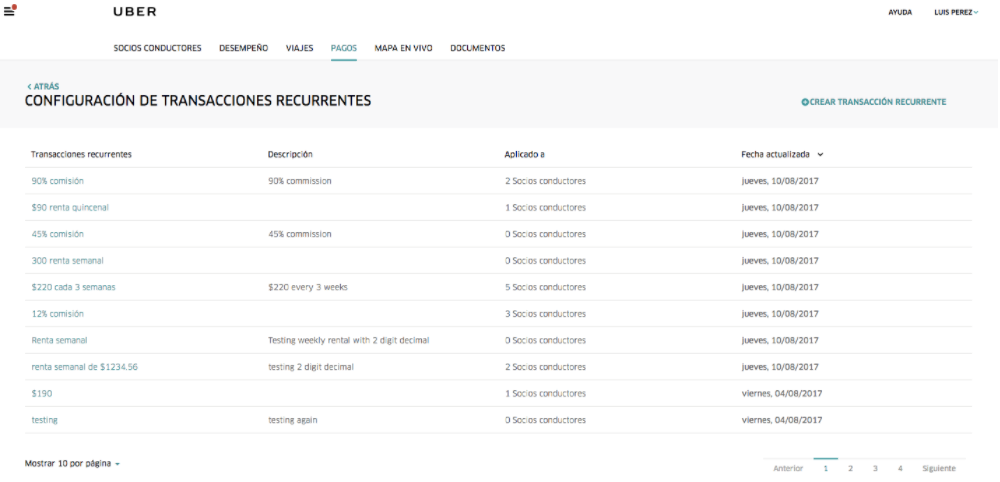Go back using the Atrás link
The image size is (1000, 482).
43,87
